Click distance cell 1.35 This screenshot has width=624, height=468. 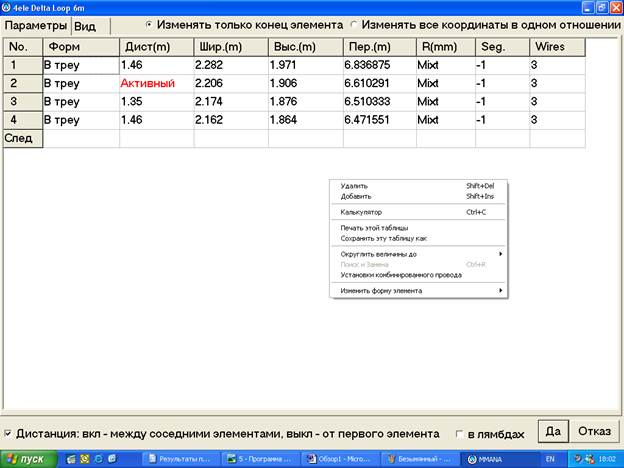click(156, 102)
